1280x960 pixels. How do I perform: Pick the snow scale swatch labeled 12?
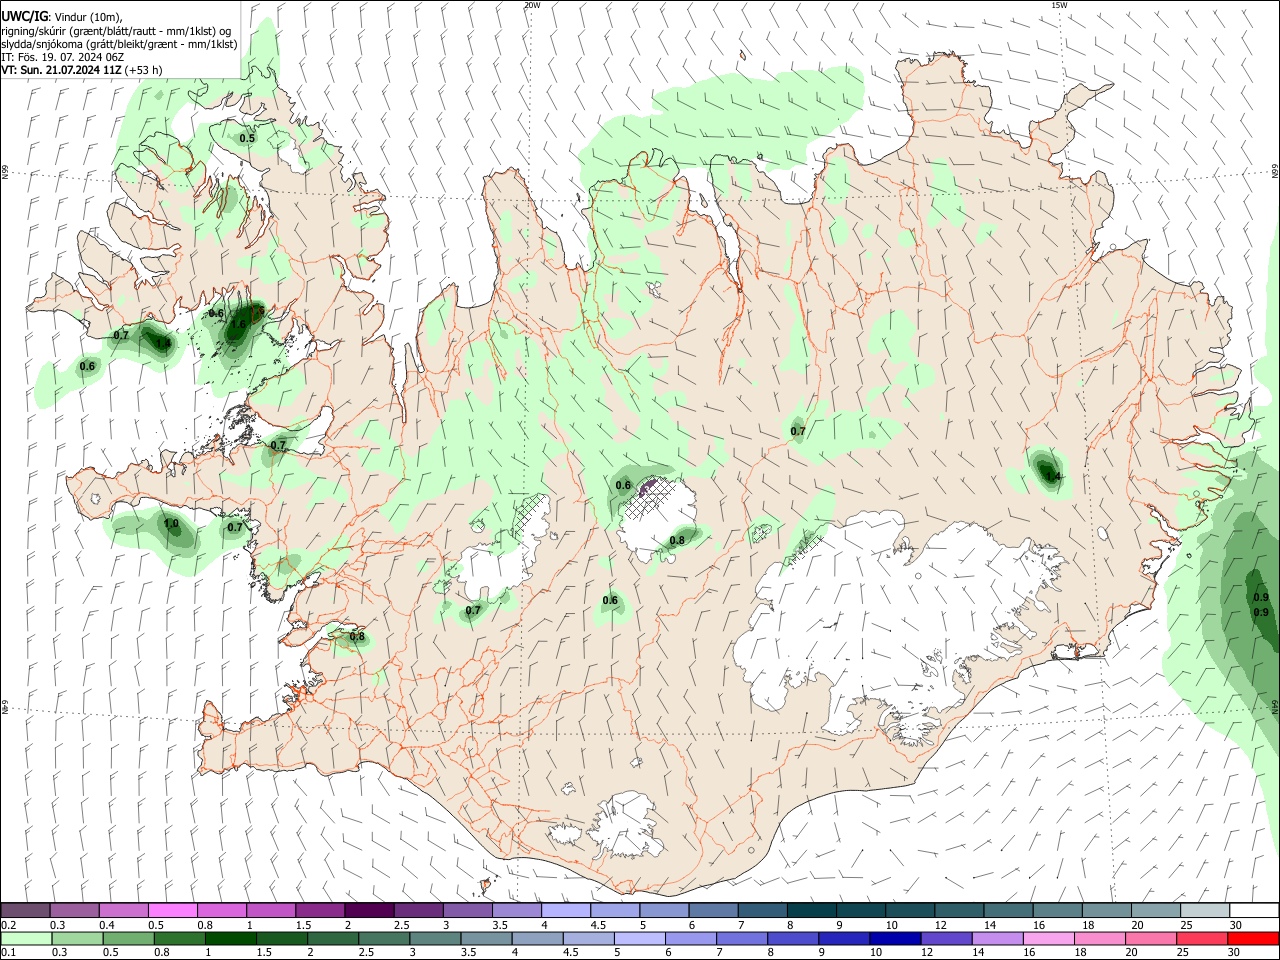[x=958, y=911]
